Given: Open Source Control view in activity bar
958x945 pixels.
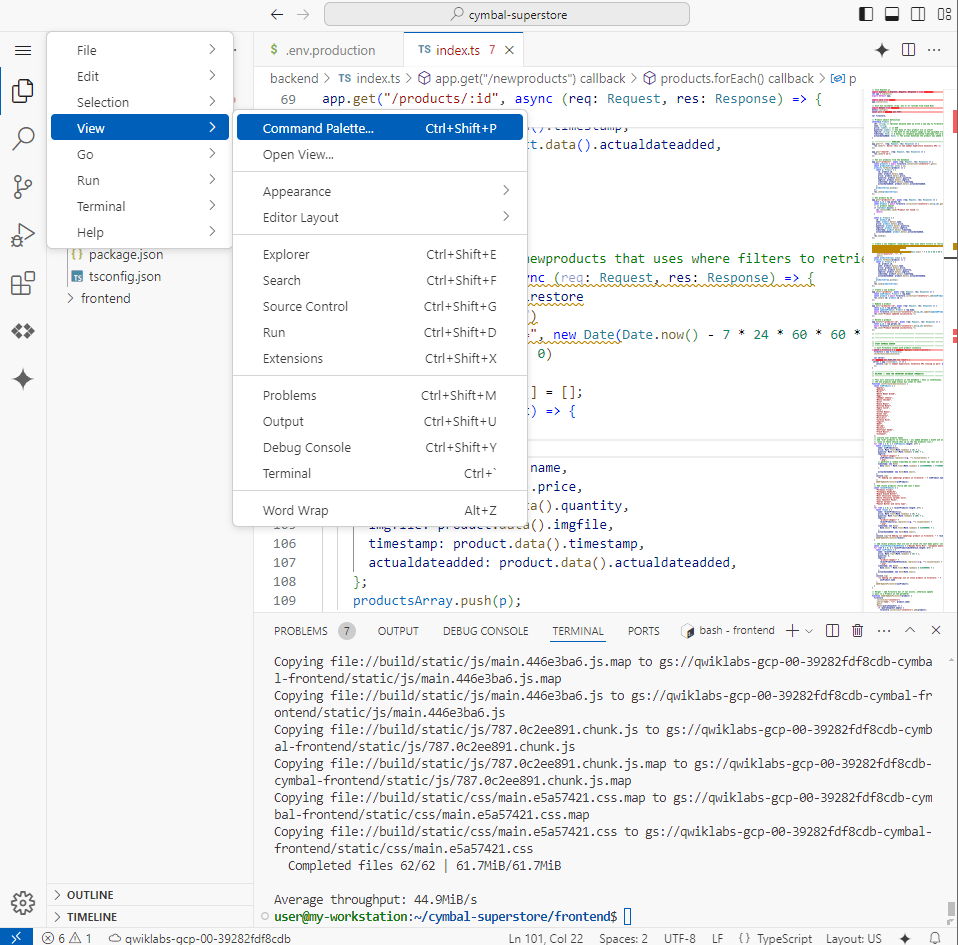Looking at the screenshot, I should [x=23, y=186].
